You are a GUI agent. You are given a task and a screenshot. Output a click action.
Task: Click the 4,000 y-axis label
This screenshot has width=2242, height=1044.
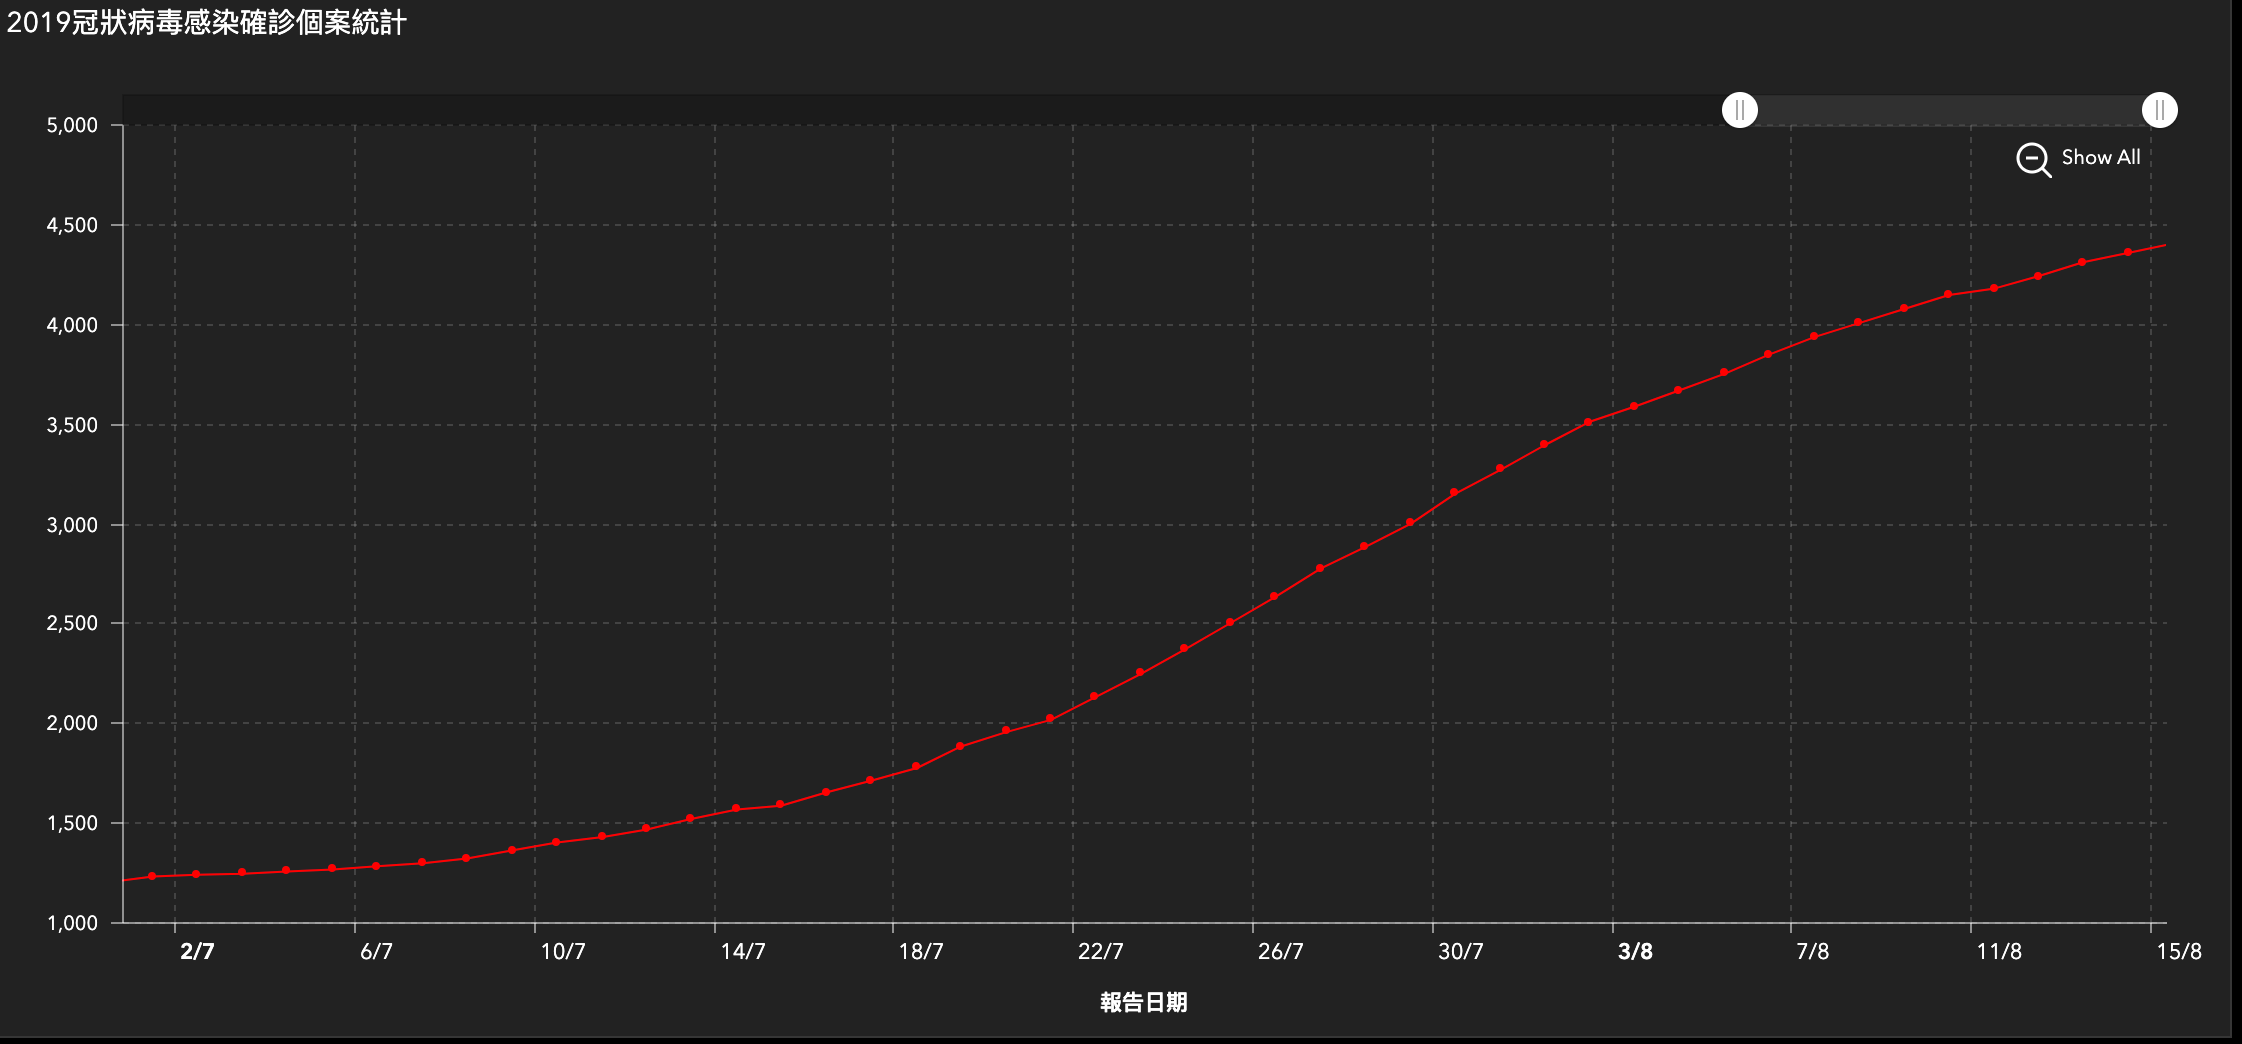coord(72,325)
